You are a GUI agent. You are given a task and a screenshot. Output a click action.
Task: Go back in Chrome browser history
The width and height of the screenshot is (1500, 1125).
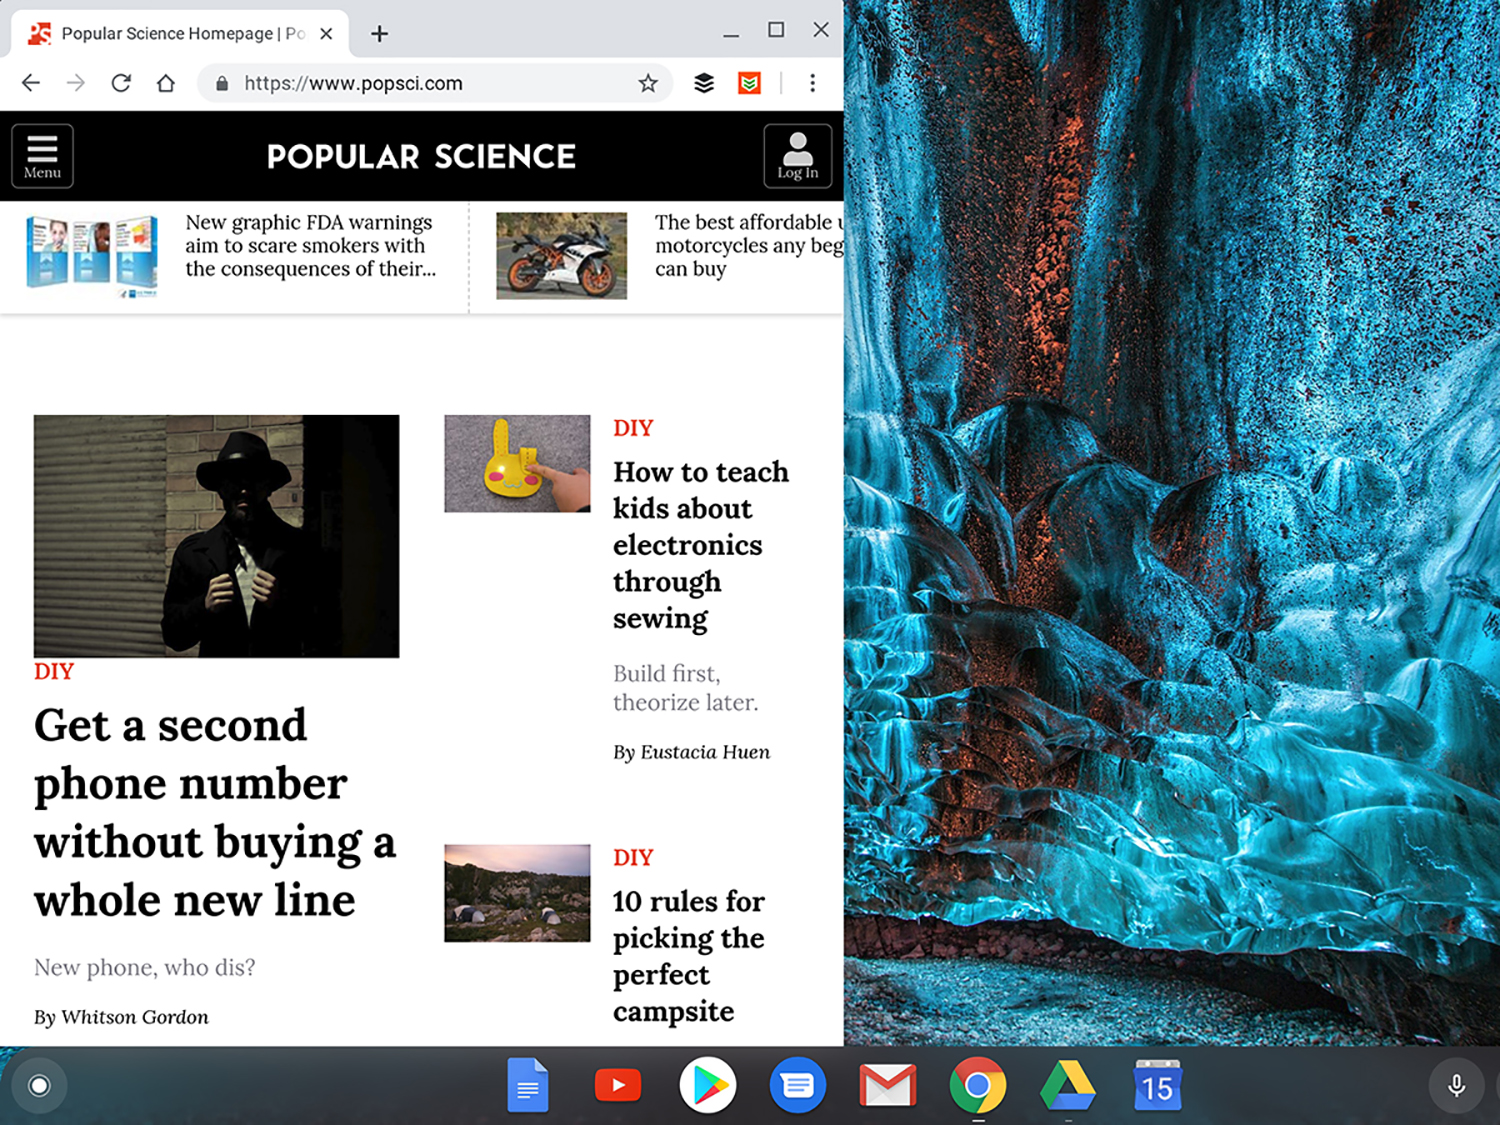[31, 83]
